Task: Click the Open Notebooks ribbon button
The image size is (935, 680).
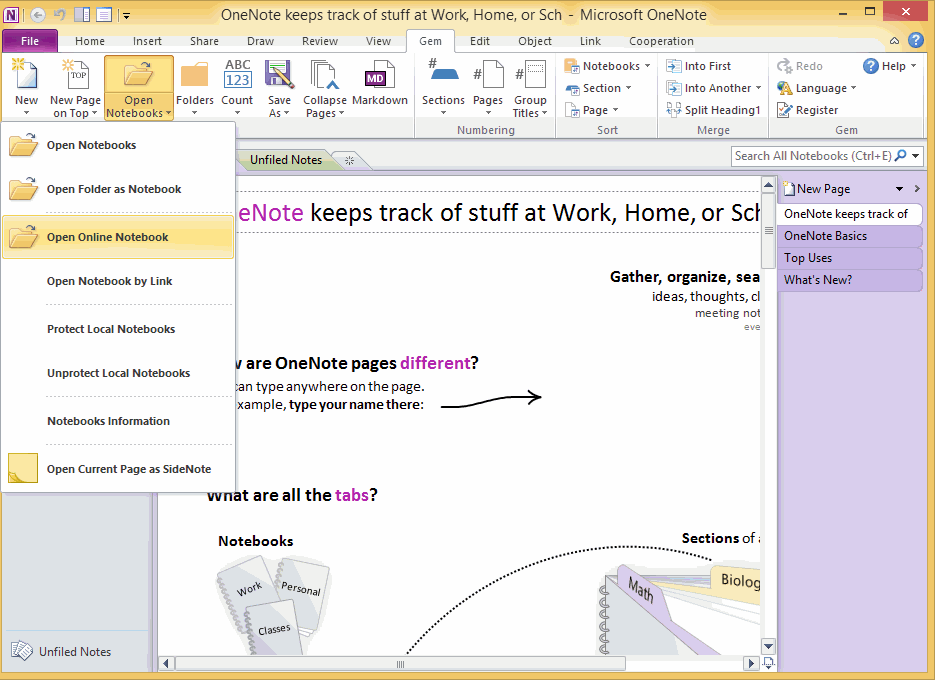Action: pyautogui.click(x=138, y=88)
